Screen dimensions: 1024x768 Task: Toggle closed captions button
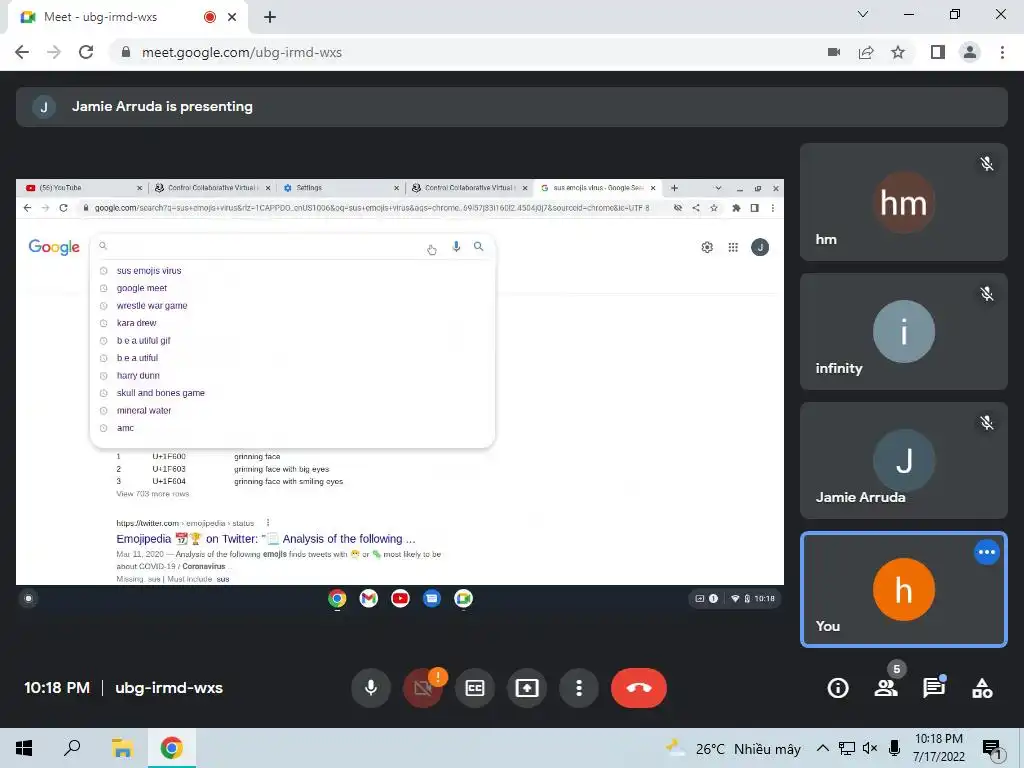tap(475, 688)
